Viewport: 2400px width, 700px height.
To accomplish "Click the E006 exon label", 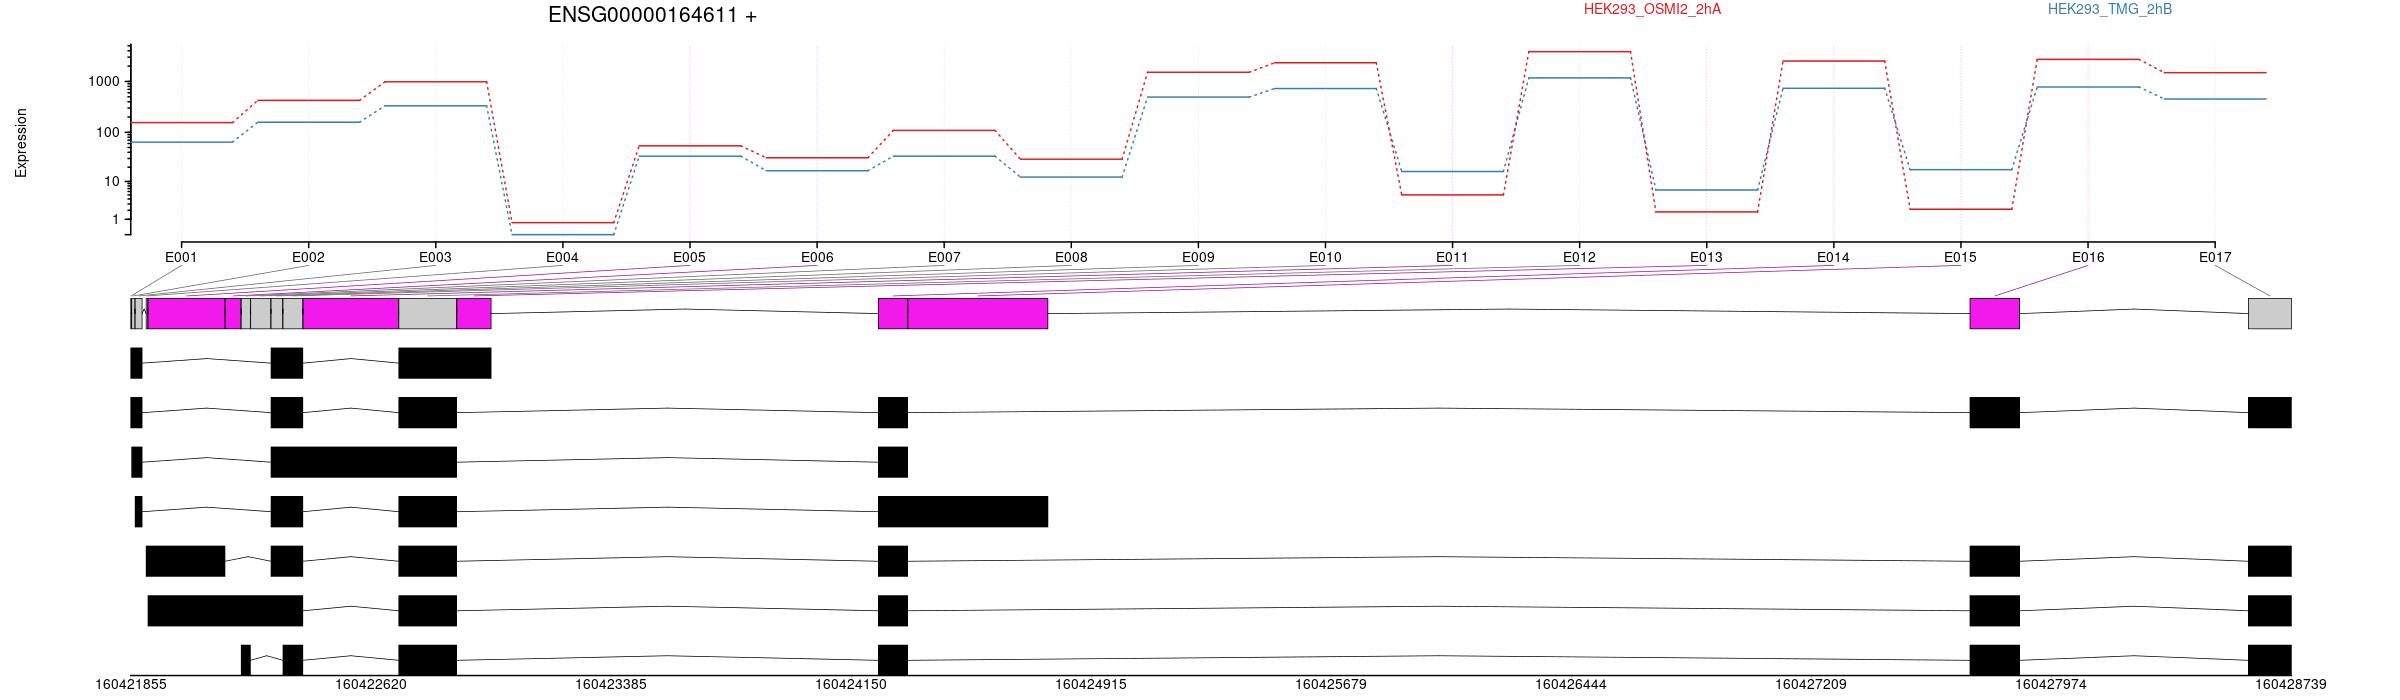I will (x=817, y=257).
